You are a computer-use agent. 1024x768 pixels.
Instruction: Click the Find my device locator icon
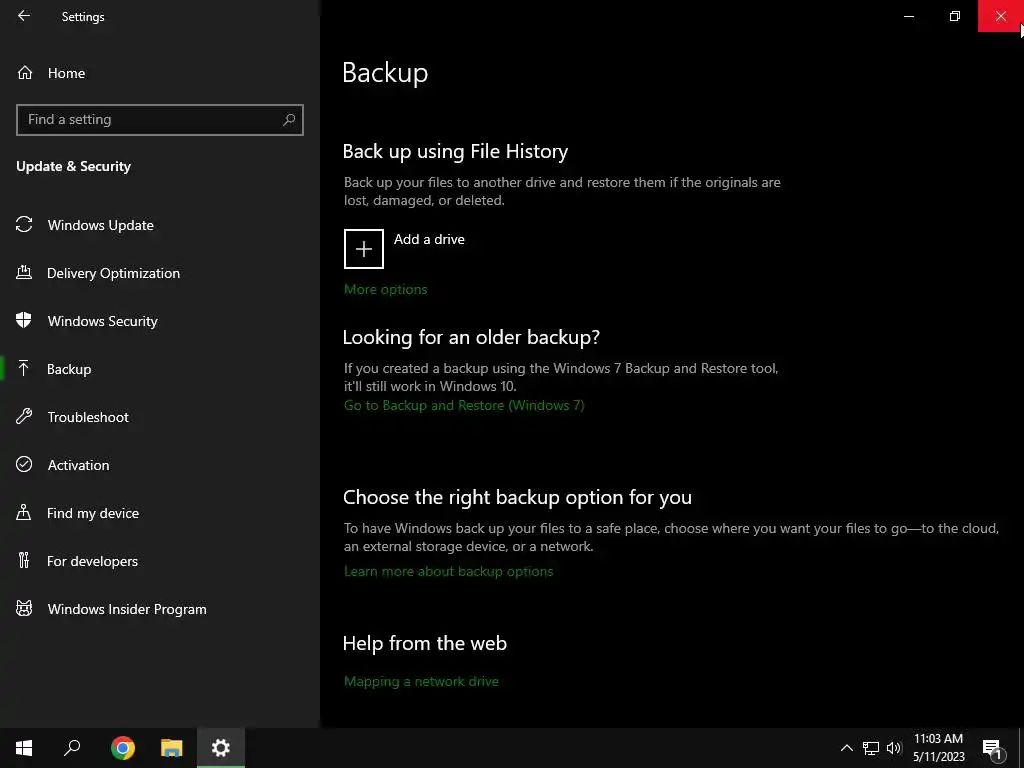tap(24, 512)
